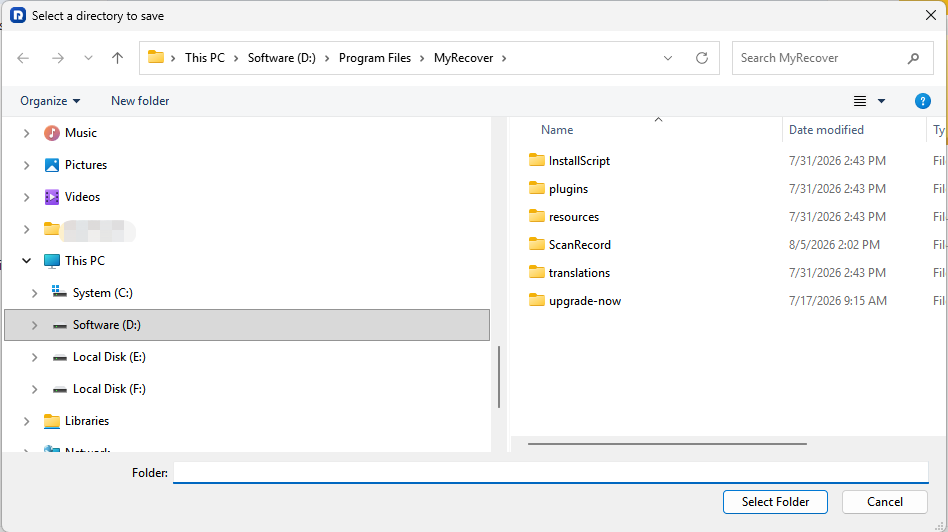Select Libraries in the navigation pane
Screen dimensions: 948x532
click(87, 421)
